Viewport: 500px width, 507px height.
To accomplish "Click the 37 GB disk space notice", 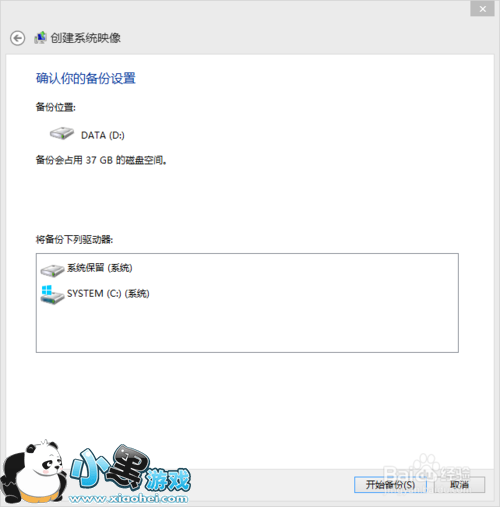I will [x=101, y=160].
